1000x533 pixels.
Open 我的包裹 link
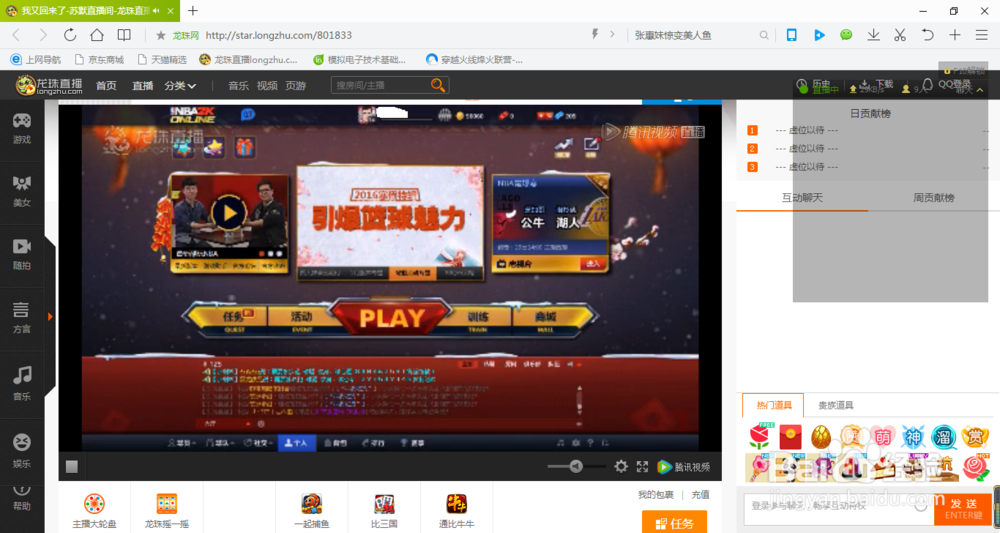(656, 495)
